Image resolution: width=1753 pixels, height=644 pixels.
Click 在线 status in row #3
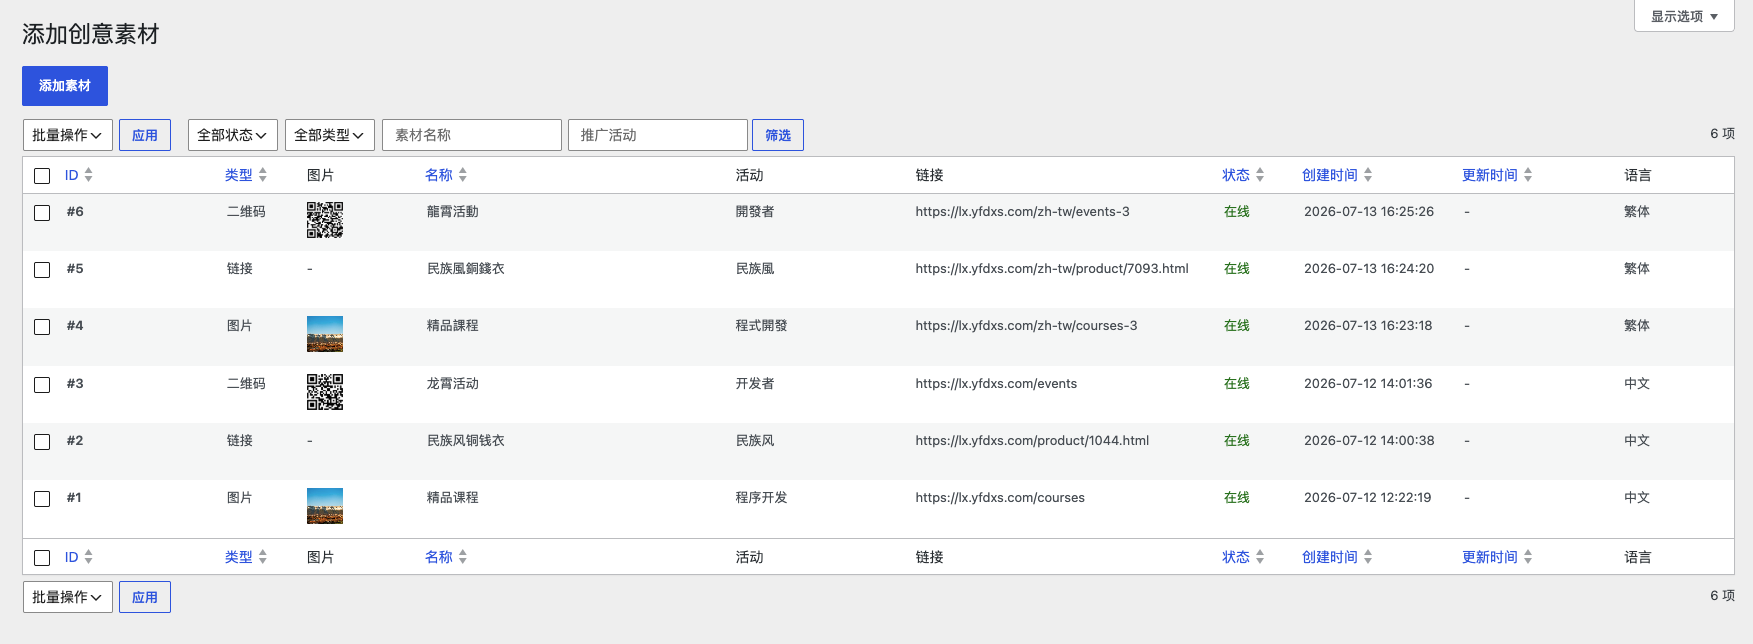point(1237,384)
